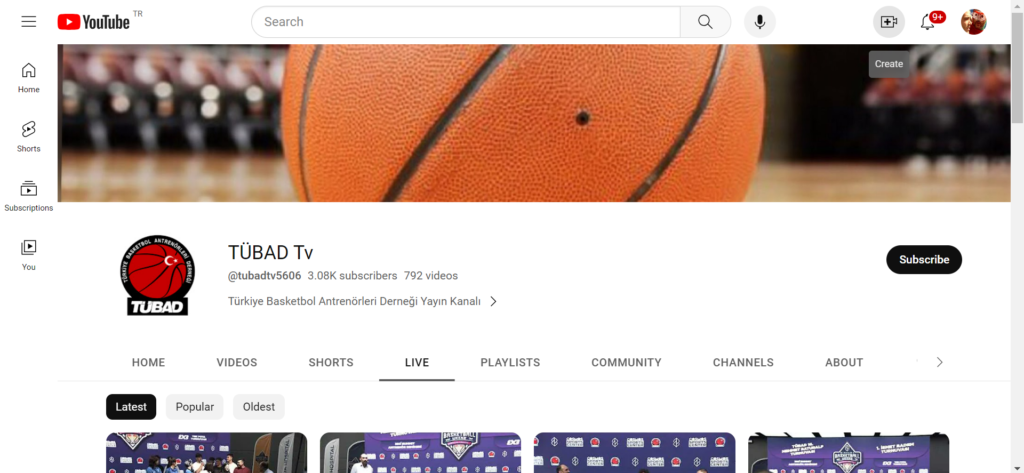
Task: Filter by Oldest chip
Action: [259, 406]
